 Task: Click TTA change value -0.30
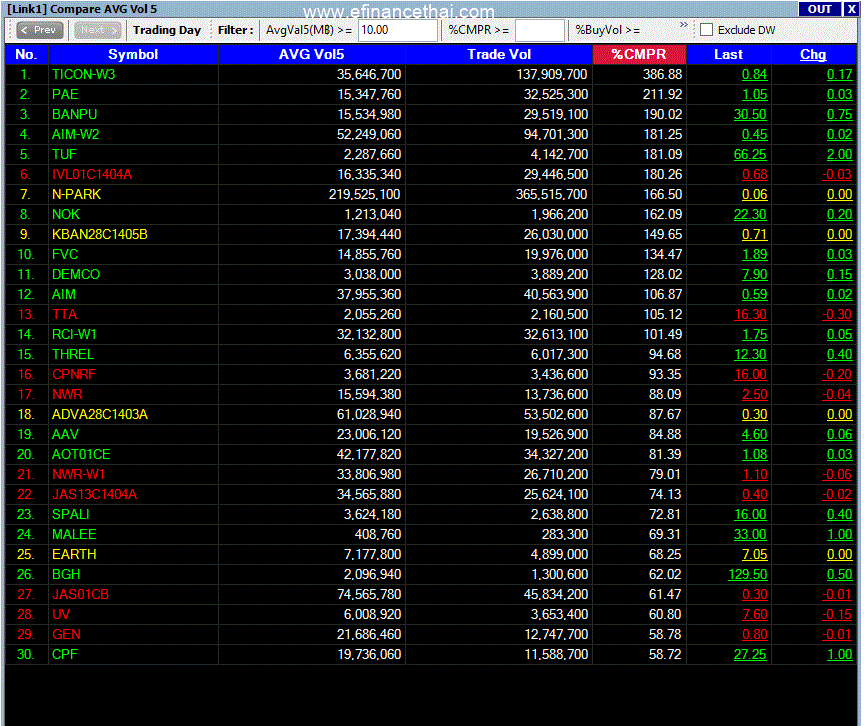coord(837,315)
